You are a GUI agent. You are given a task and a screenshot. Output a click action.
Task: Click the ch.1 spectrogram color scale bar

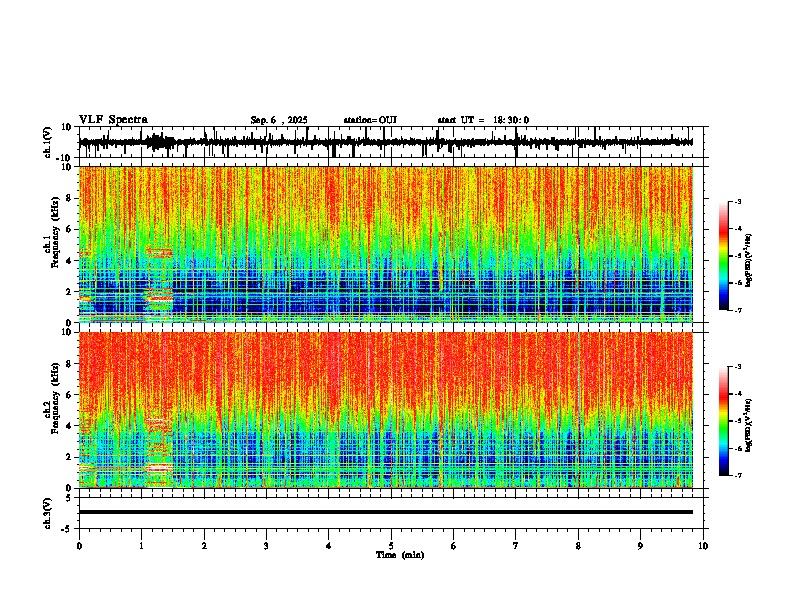pos(723,256)
